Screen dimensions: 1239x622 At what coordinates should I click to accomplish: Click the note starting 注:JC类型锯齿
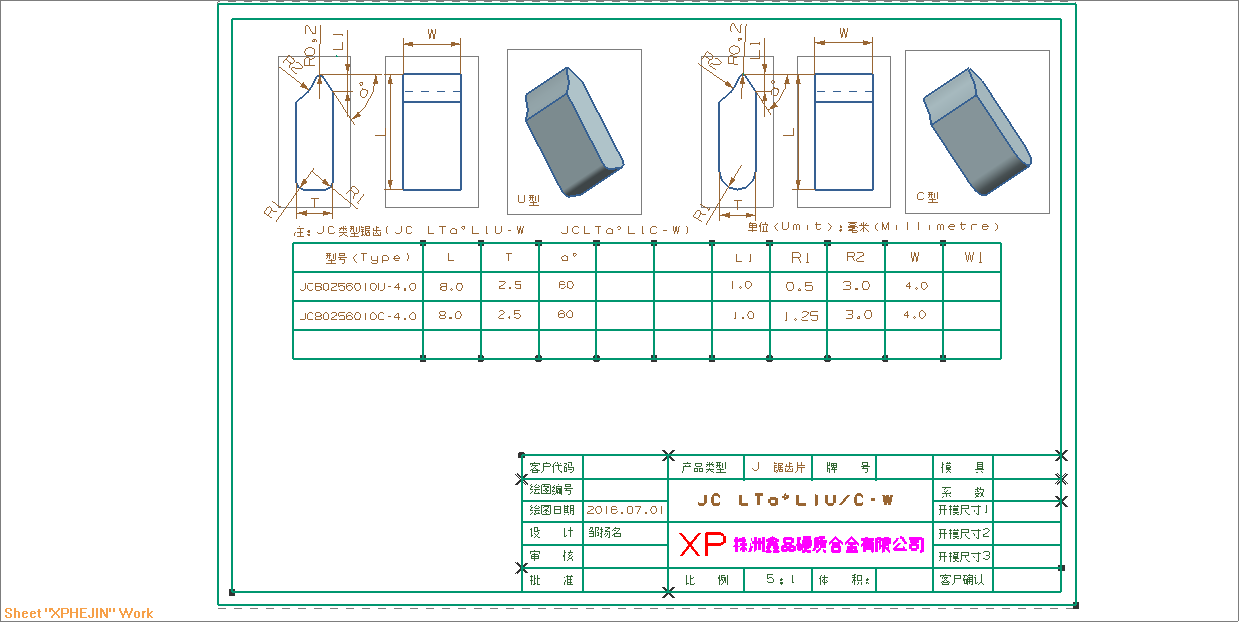click(x=491, y=230)
